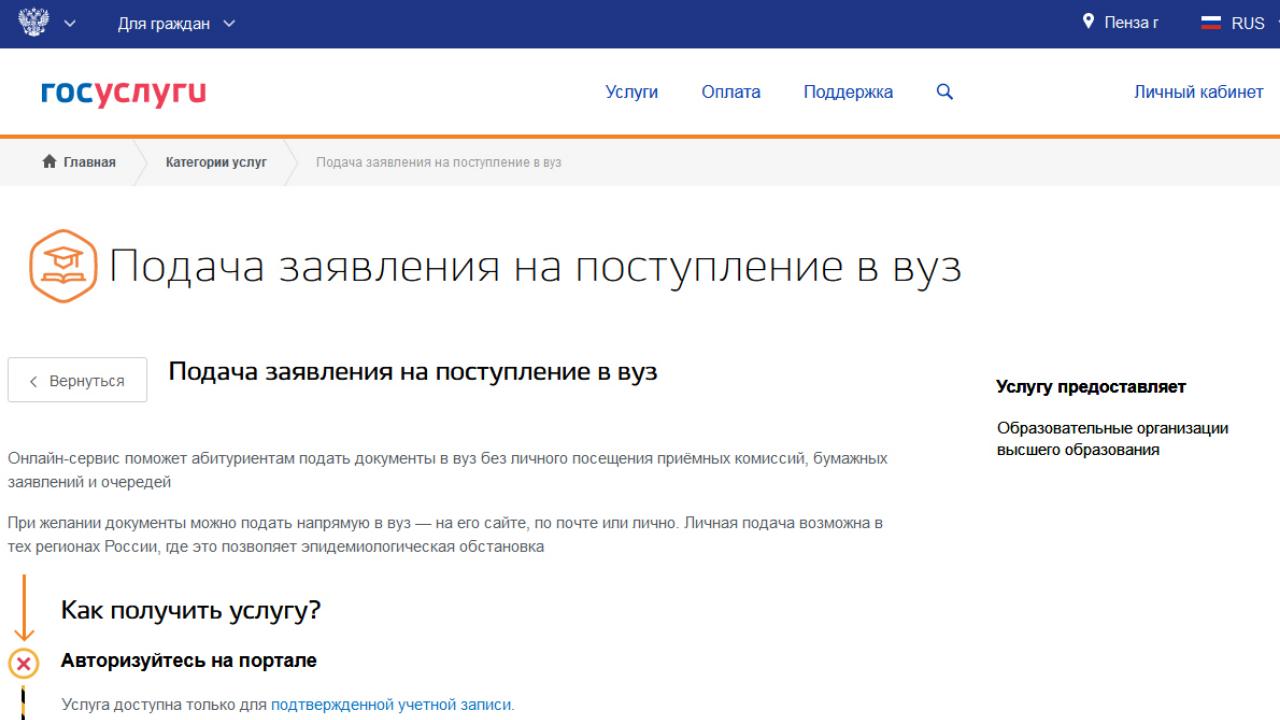
Task: Open the Поддержка section
Action: 848,91
